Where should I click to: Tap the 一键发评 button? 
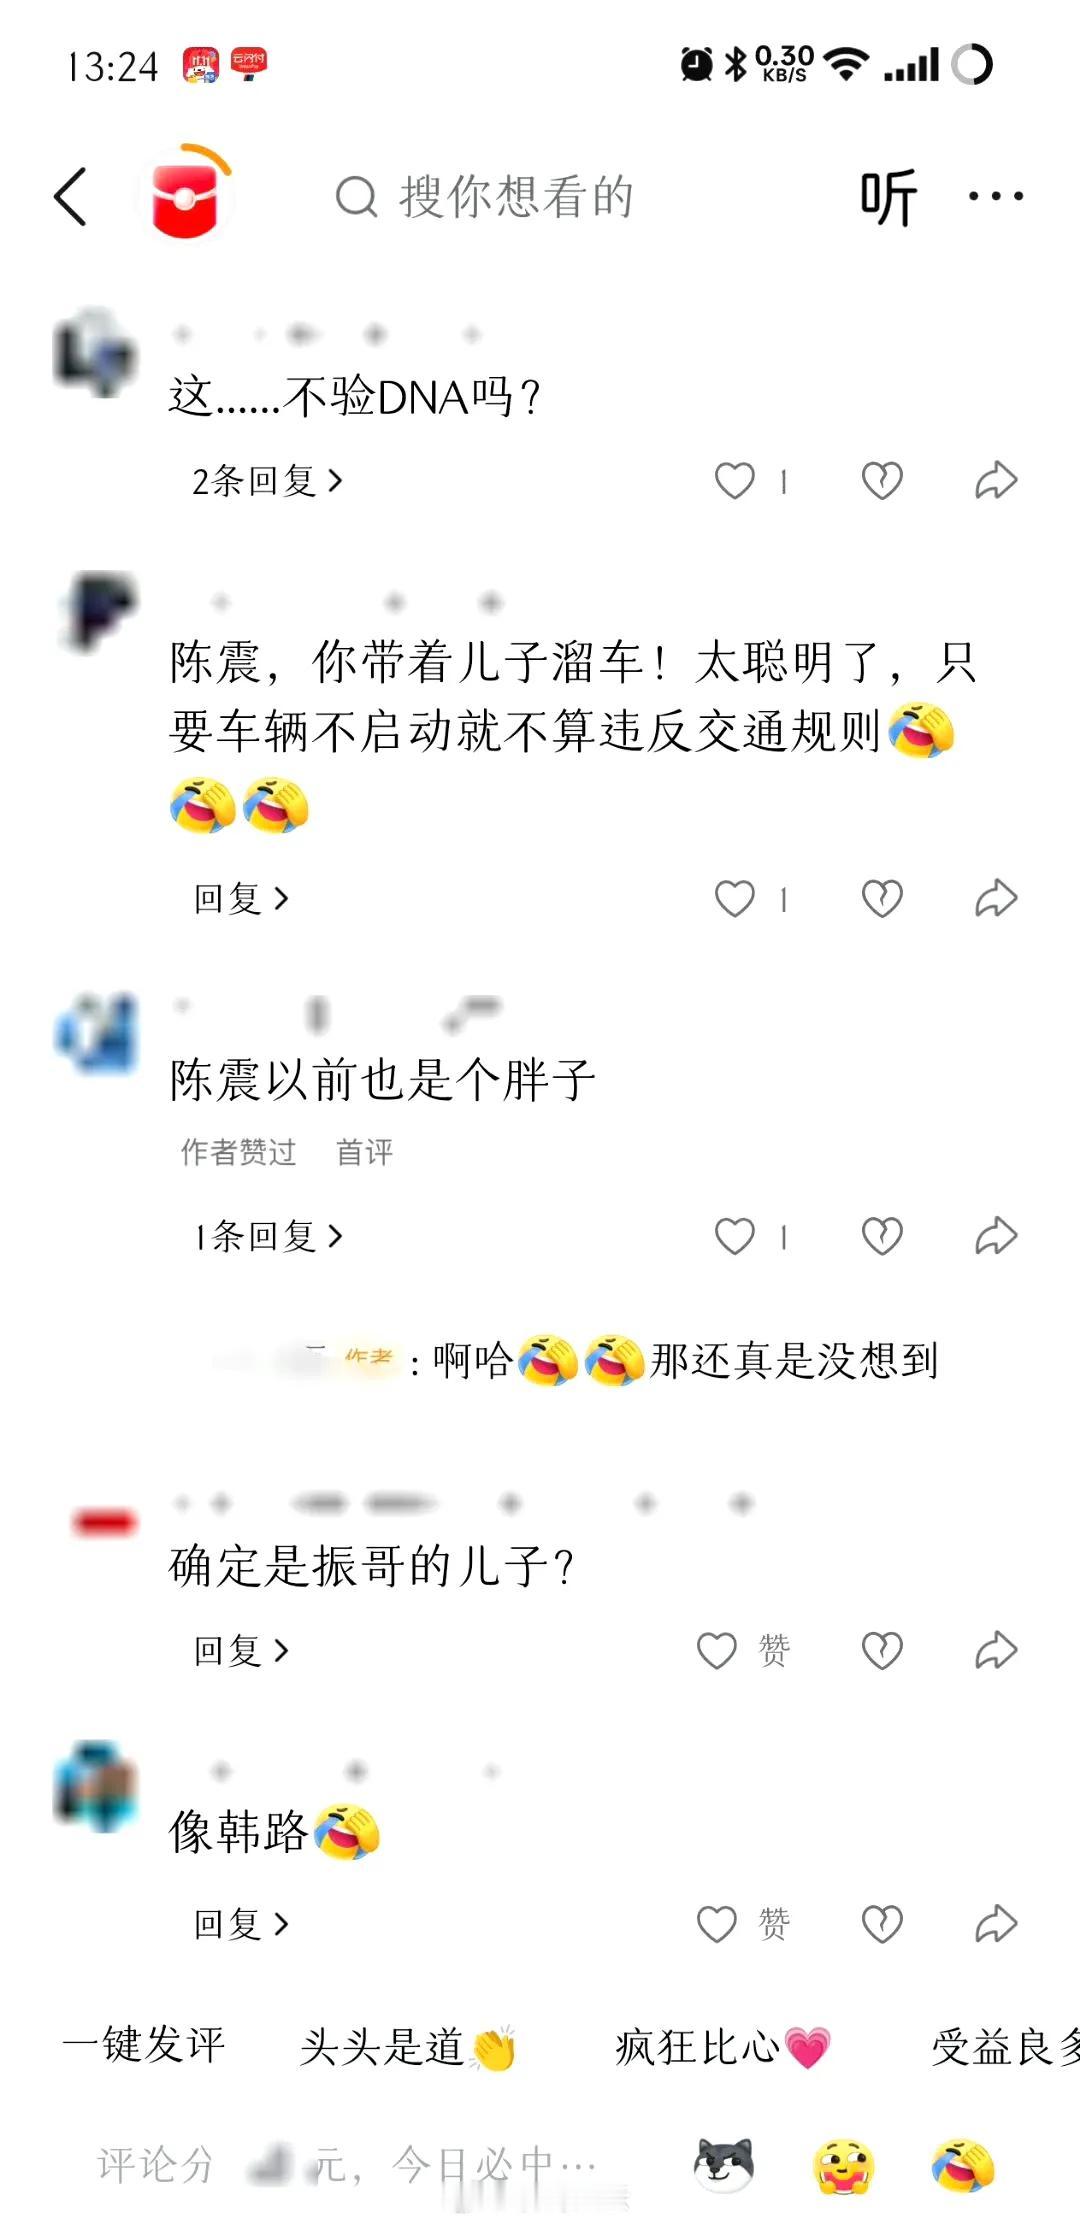pyautogui.click(x=144, y=2044)
